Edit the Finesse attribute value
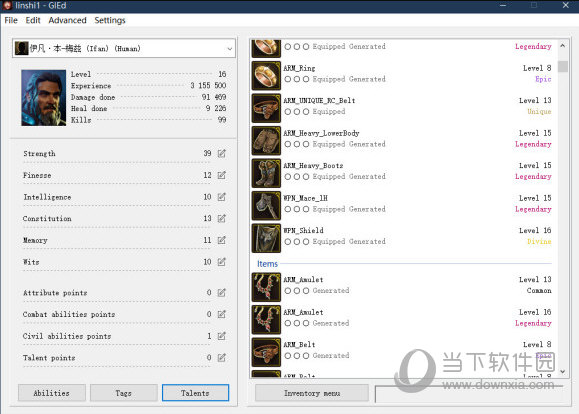 click(x=222, y=175)
